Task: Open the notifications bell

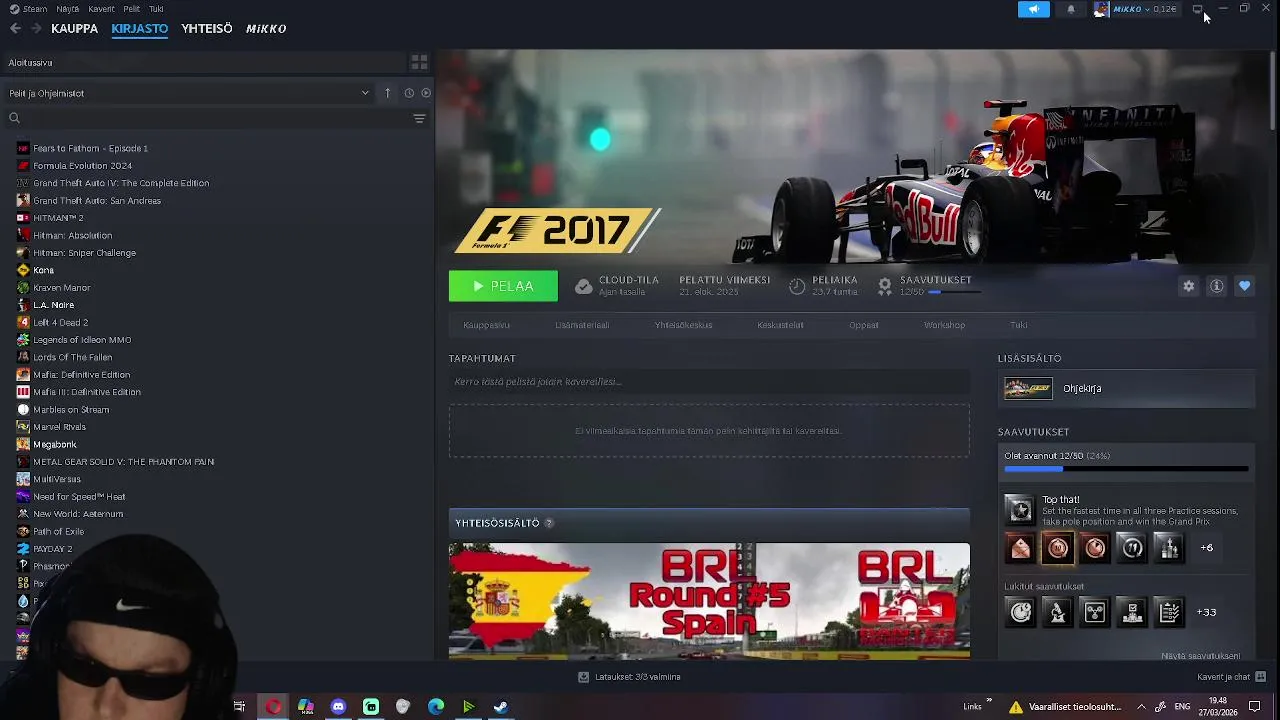Action: coord(1071,9)
